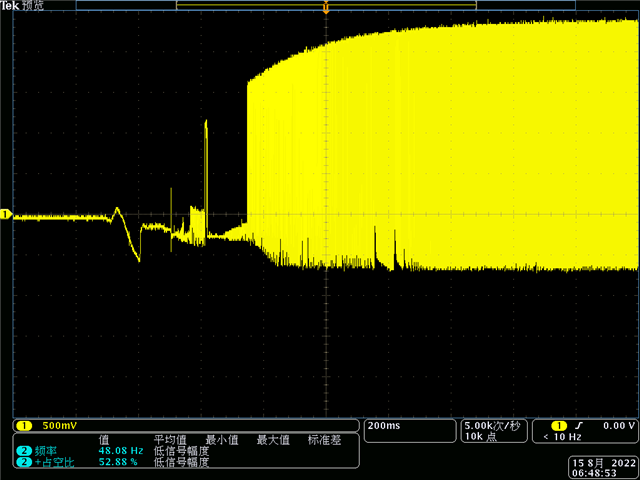
Task: Select the channel 1 ground marker
Action: (6, 214)
